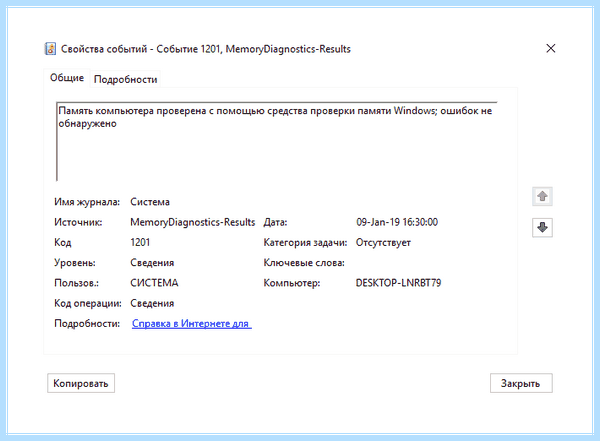This screenshot has width=600, height=441.
Task: Select the Общие tab
Action: pos(67,78)
